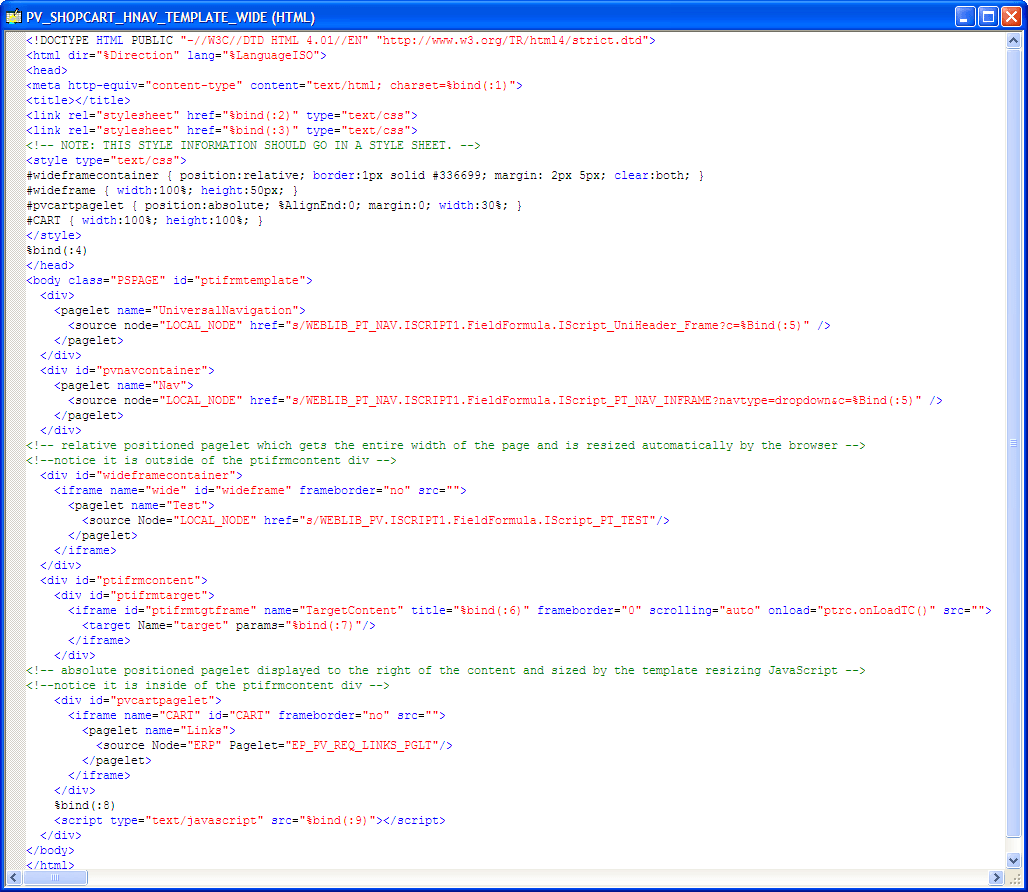Open the system menu via the HTML document icon

[x=14, y=16]
